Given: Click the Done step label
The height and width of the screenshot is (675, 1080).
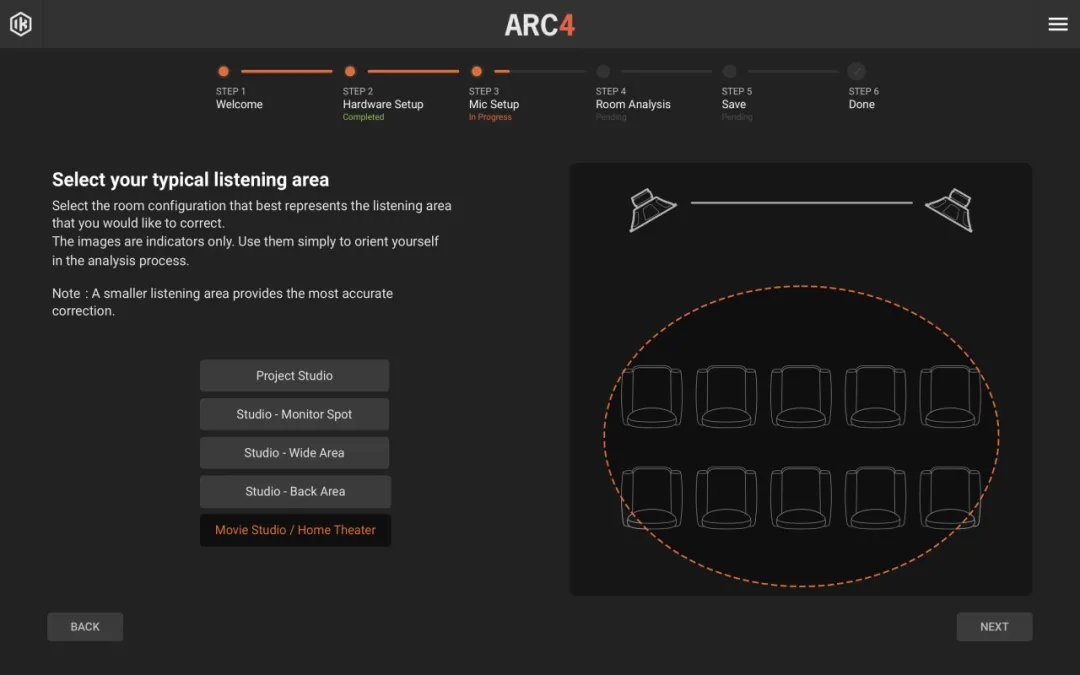Looking at the screenshot, I should click(x=862, y=104).
